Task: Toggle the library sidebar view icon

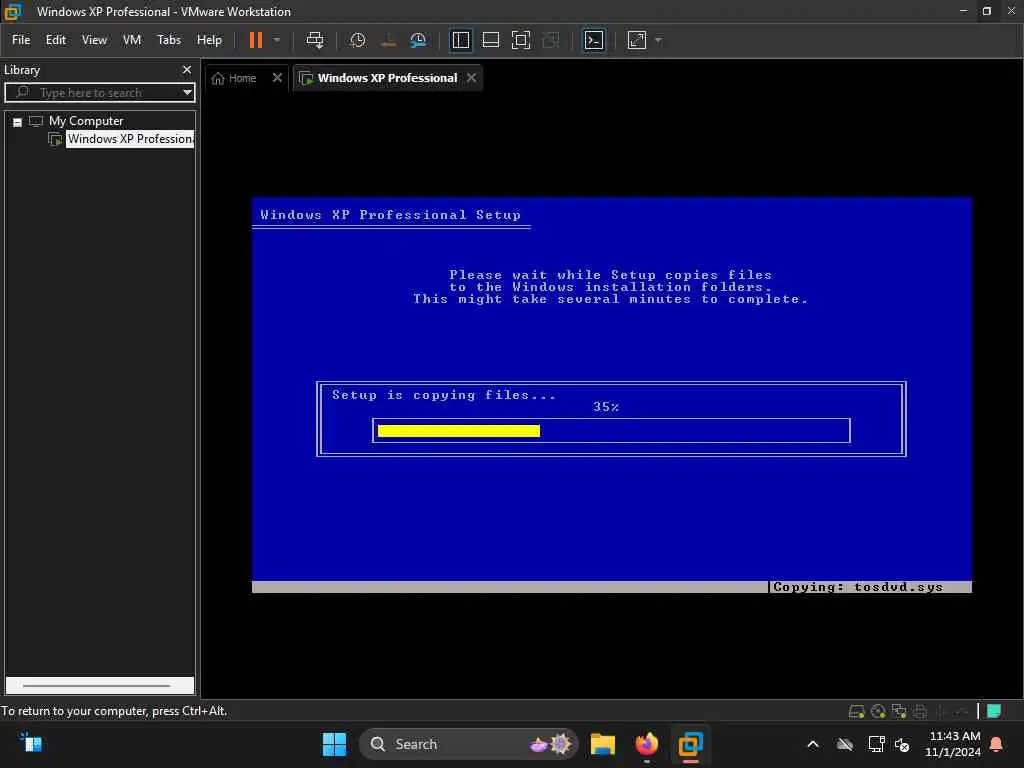Action: point(461,40)
